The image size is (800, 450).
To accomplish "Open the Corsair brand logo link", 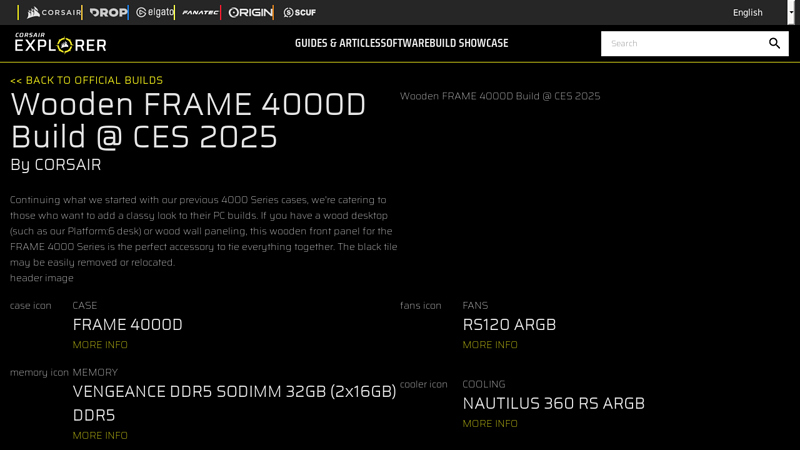I will 54,12.
